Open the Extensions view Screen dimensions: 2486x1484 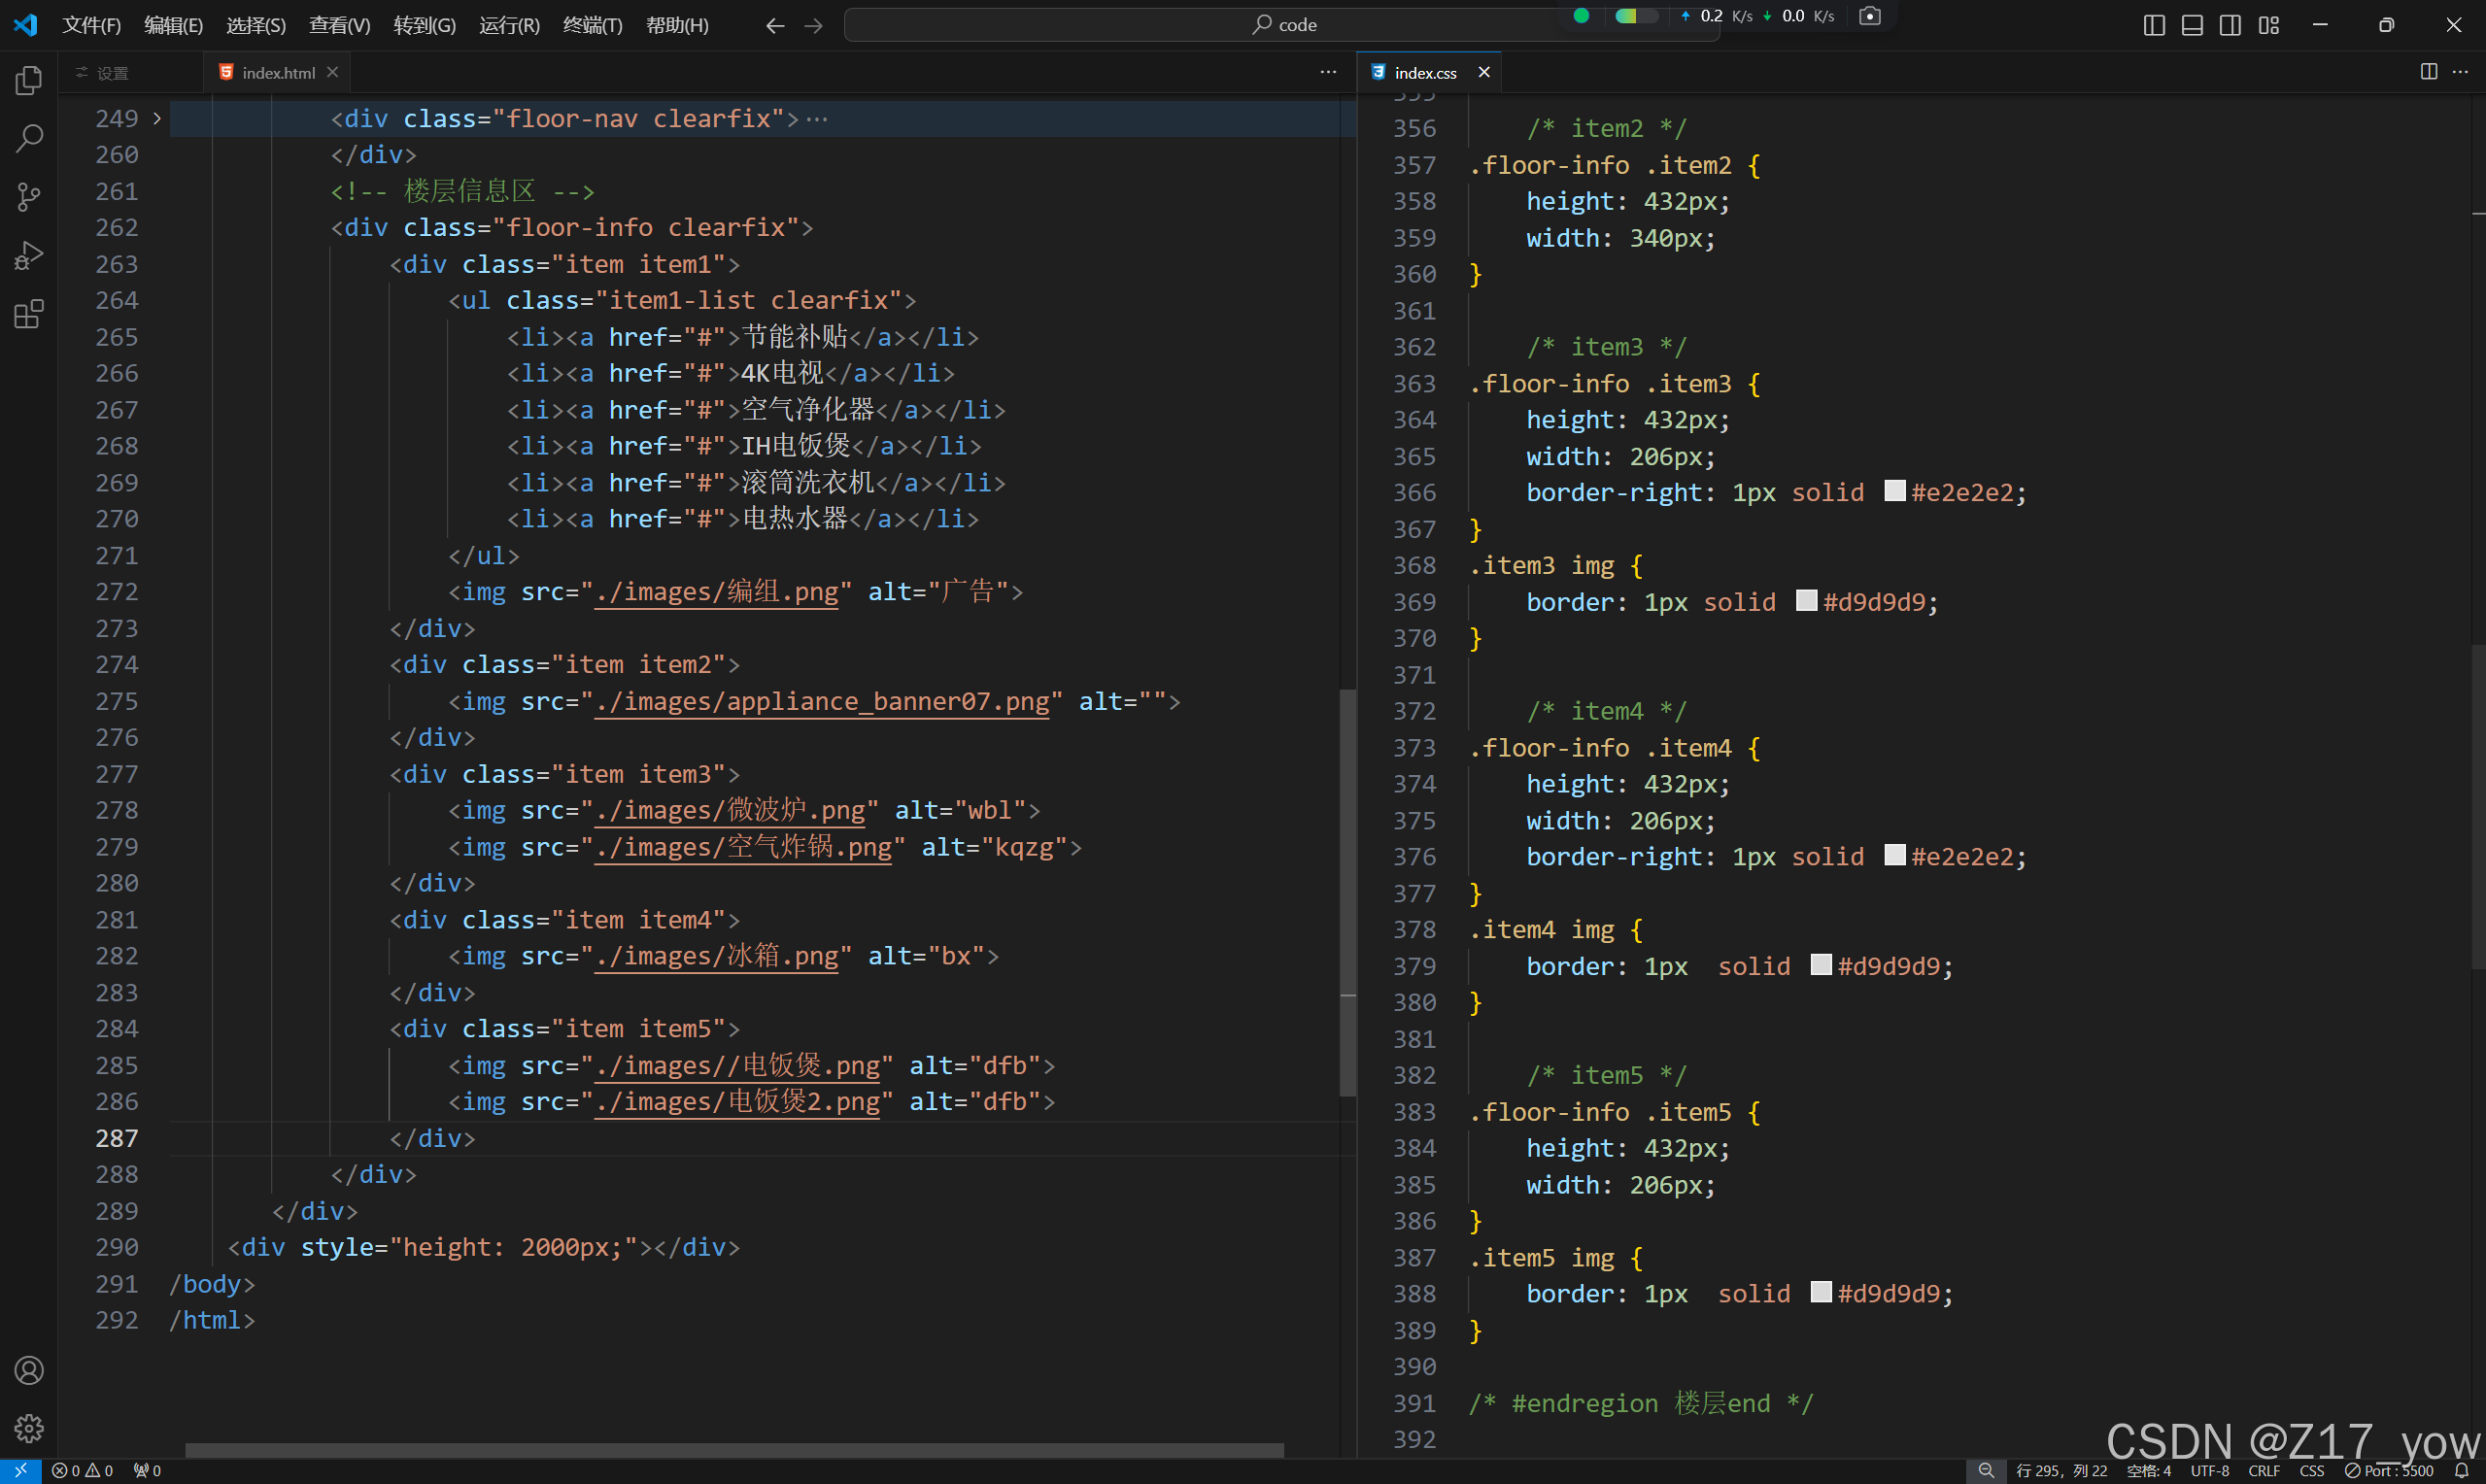29,315
